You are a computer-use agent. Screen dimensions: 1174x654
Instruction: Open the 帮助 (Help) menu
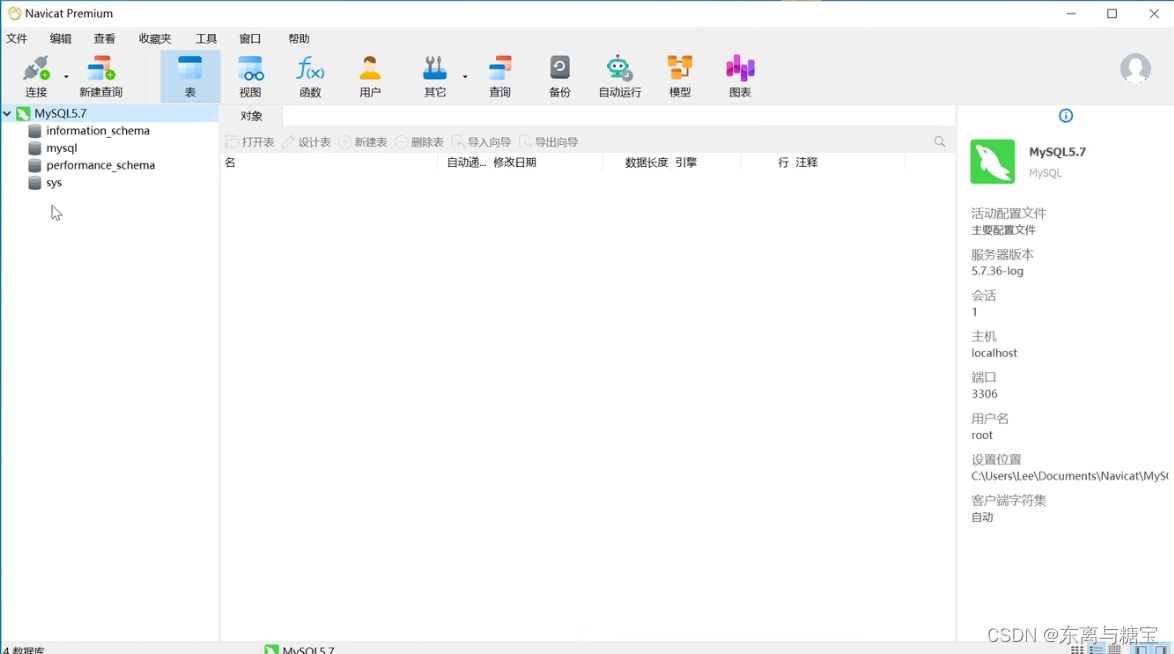coord(299,38)
